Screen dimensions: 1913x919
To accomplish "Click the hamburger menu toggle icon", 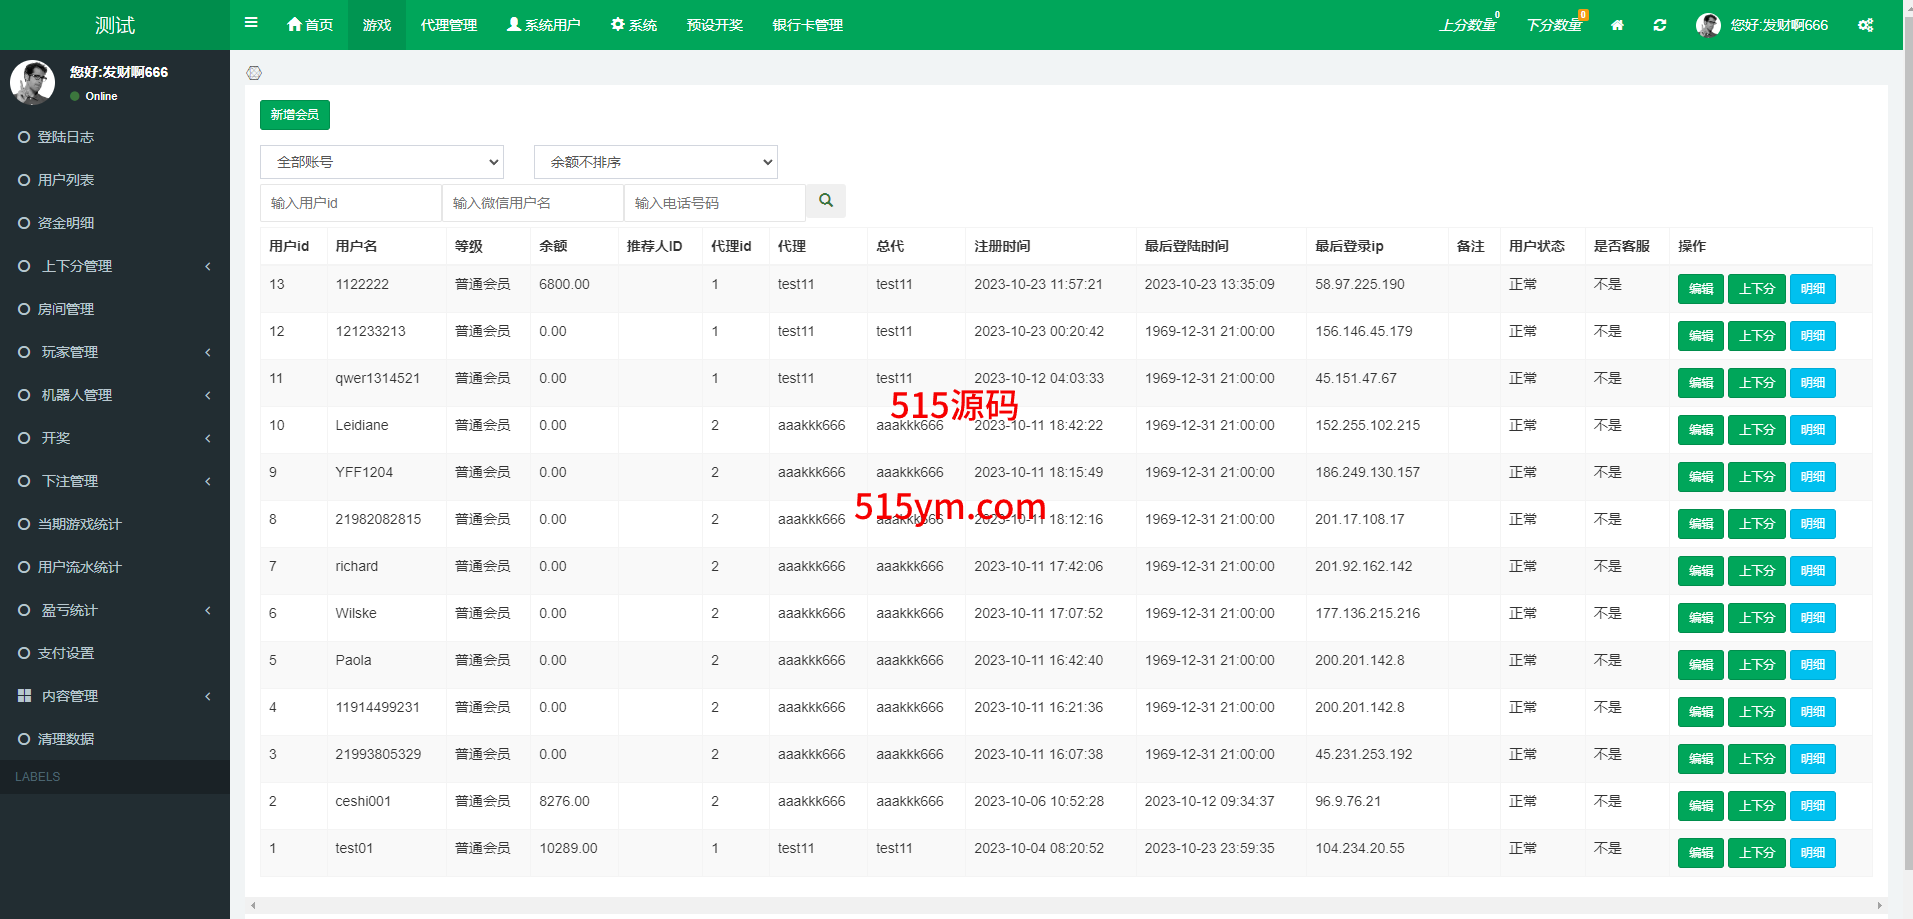I will click(251, 23).
